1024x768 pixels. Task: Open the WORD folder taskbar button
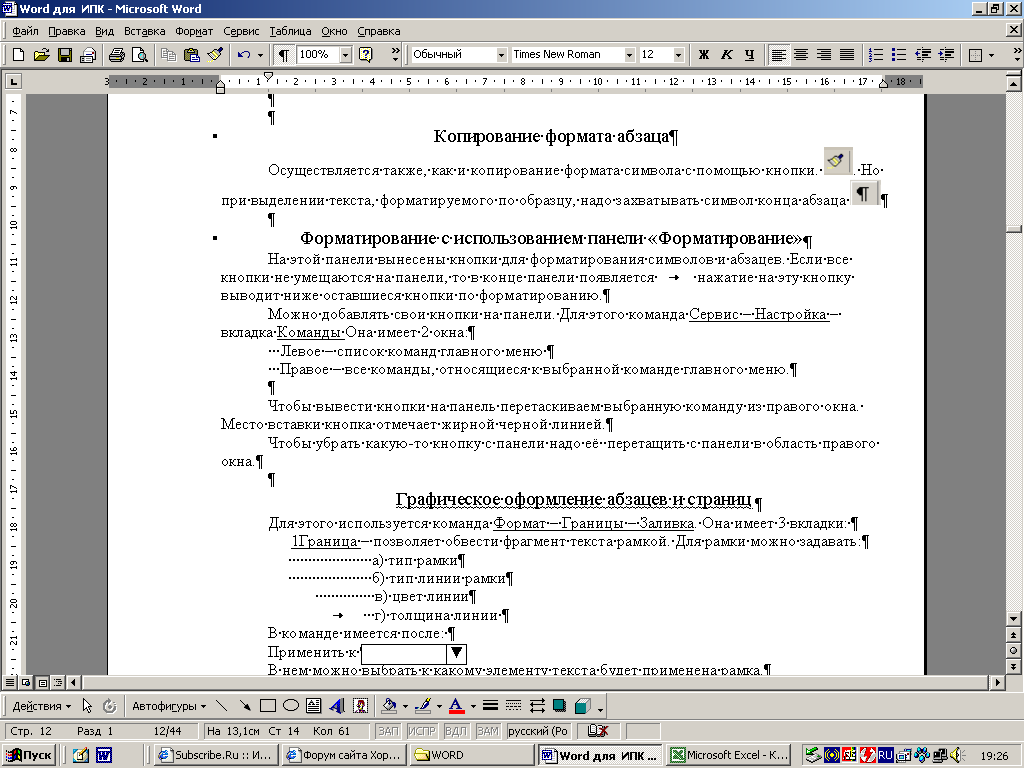point(472,755)
